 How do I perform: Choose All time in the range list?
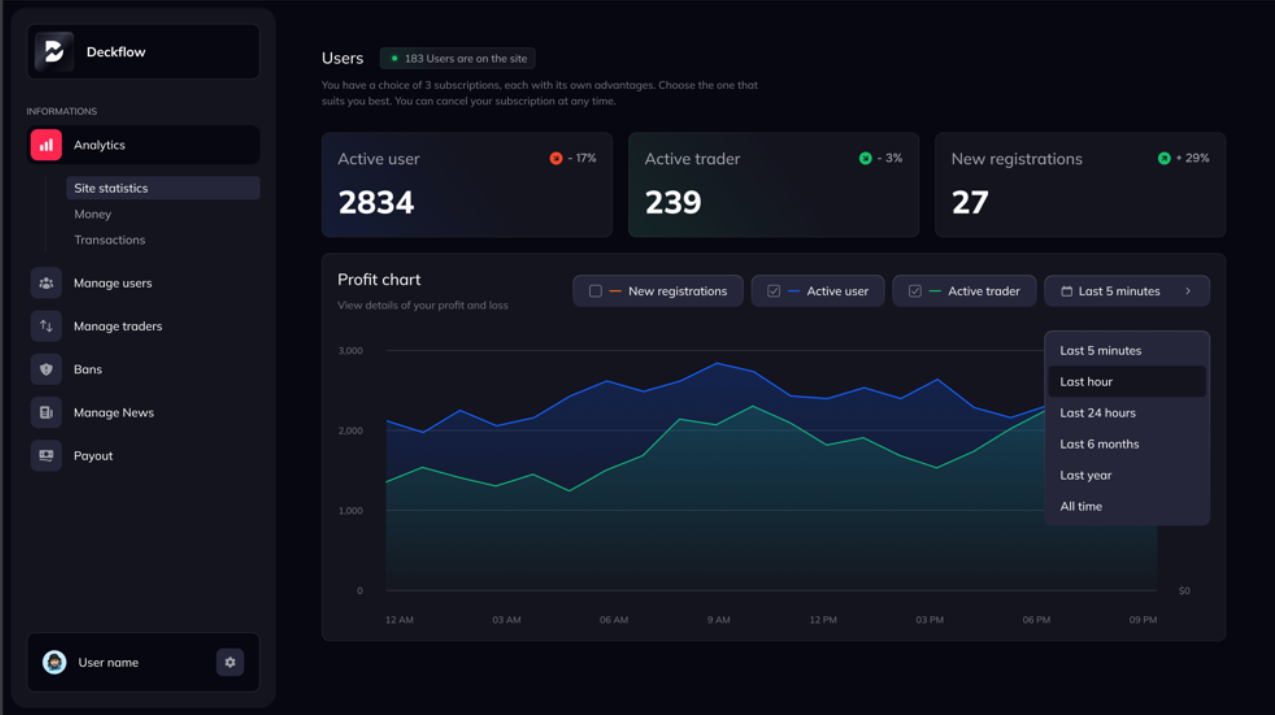(1081, 506)
